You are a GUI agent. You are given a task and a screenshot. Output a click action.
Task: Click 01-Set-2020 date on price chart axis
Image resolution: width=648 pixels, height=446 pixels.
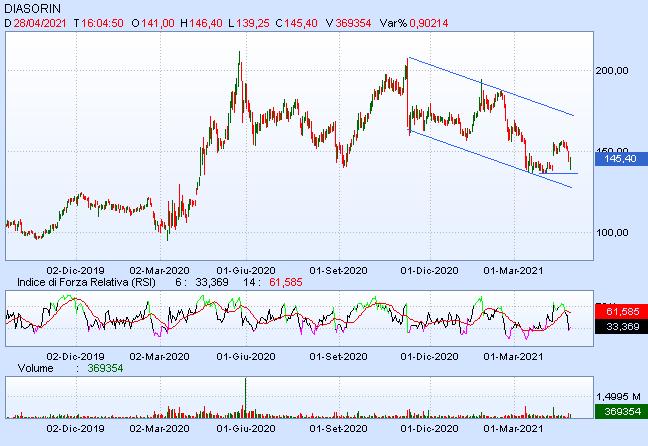pyautogui.click(x=338, y=271)
